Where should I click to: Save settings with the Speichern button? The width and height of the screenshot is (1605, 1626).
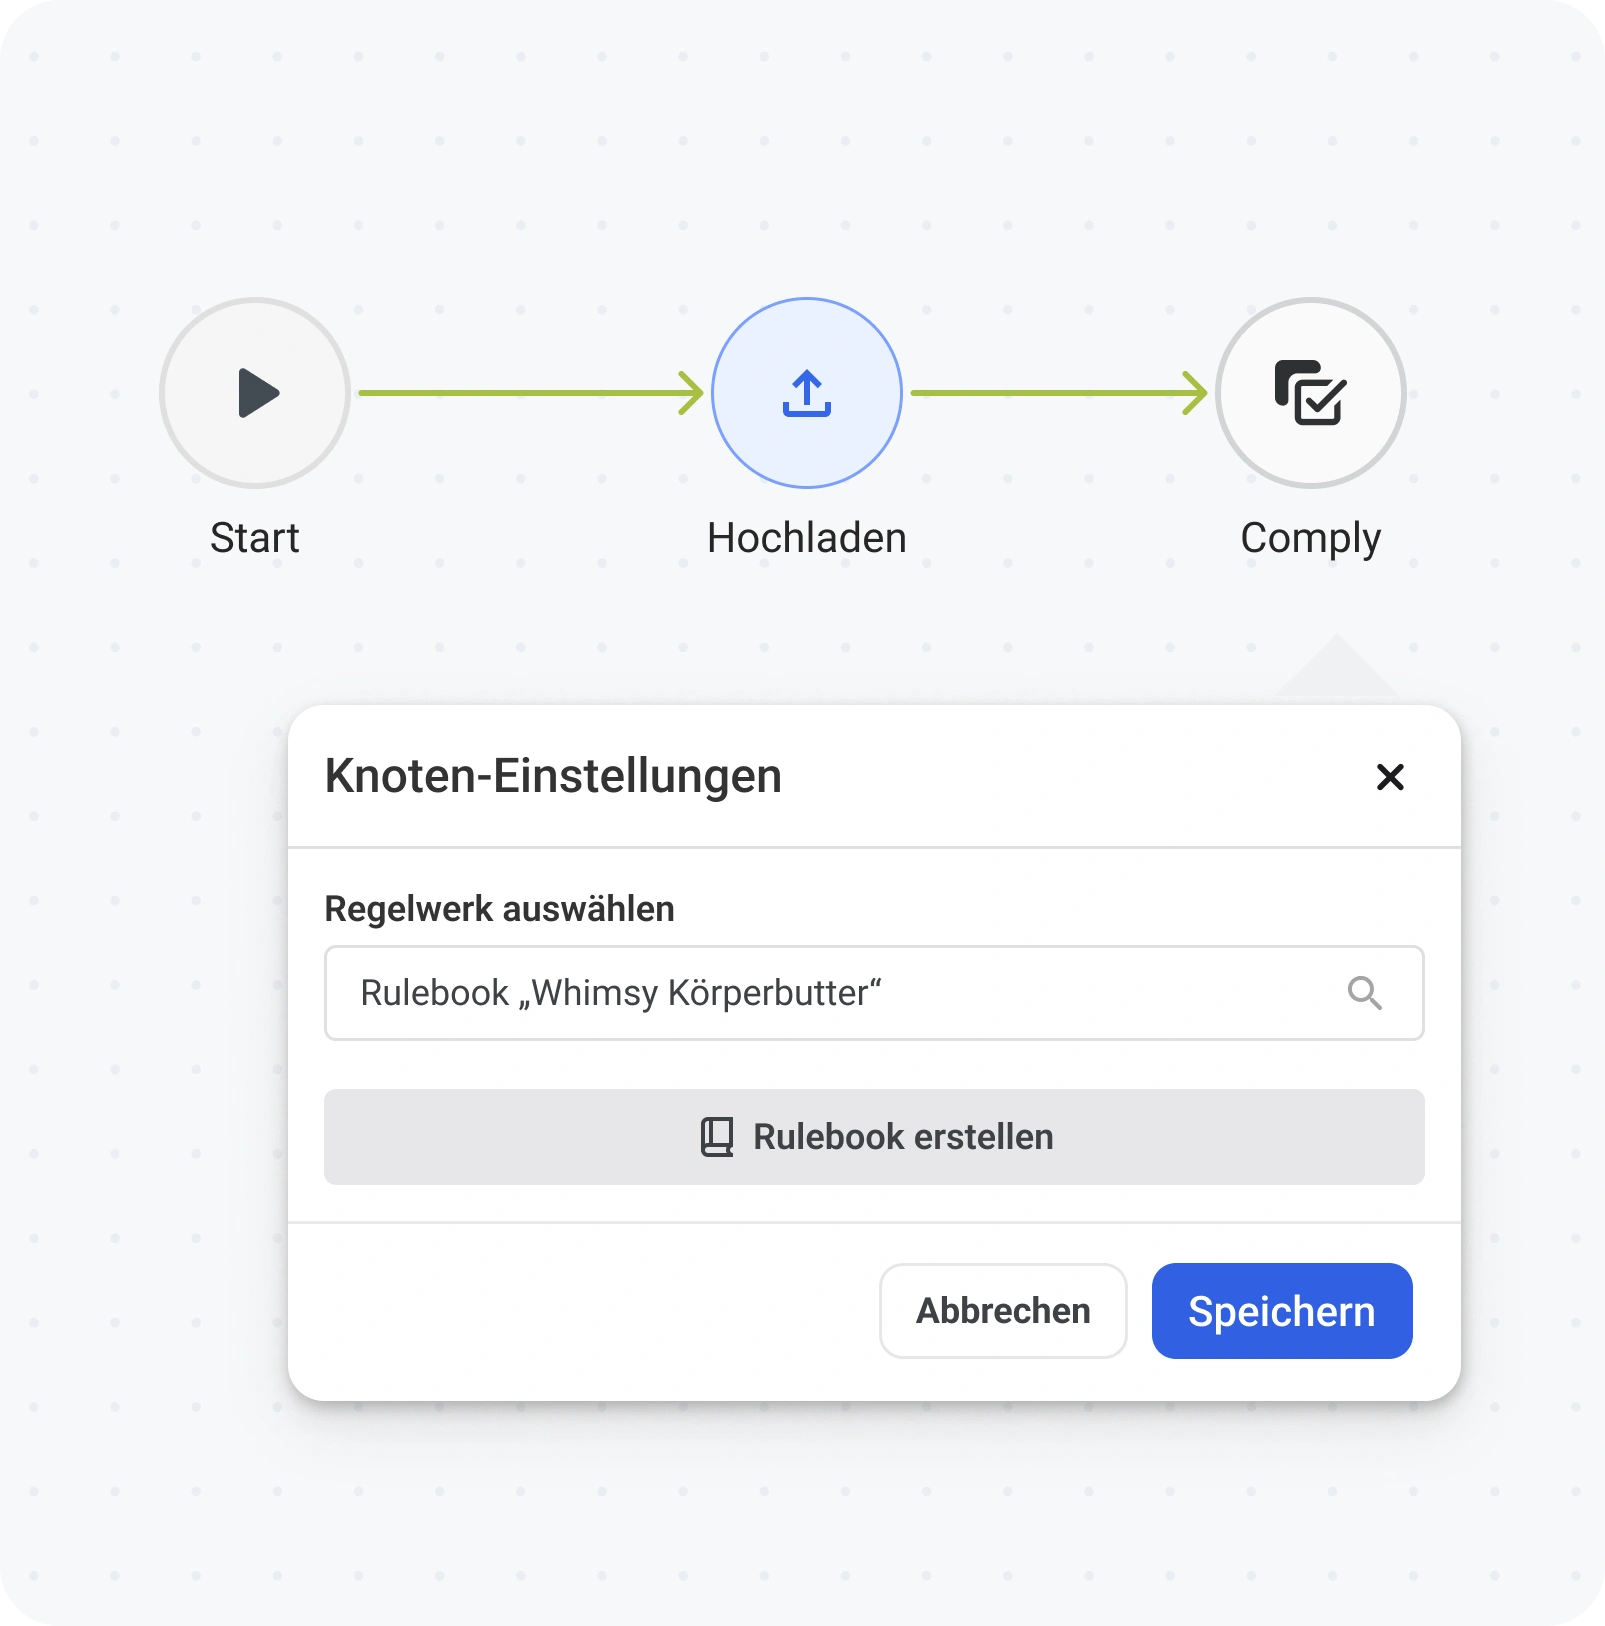click(1281, 1311)
